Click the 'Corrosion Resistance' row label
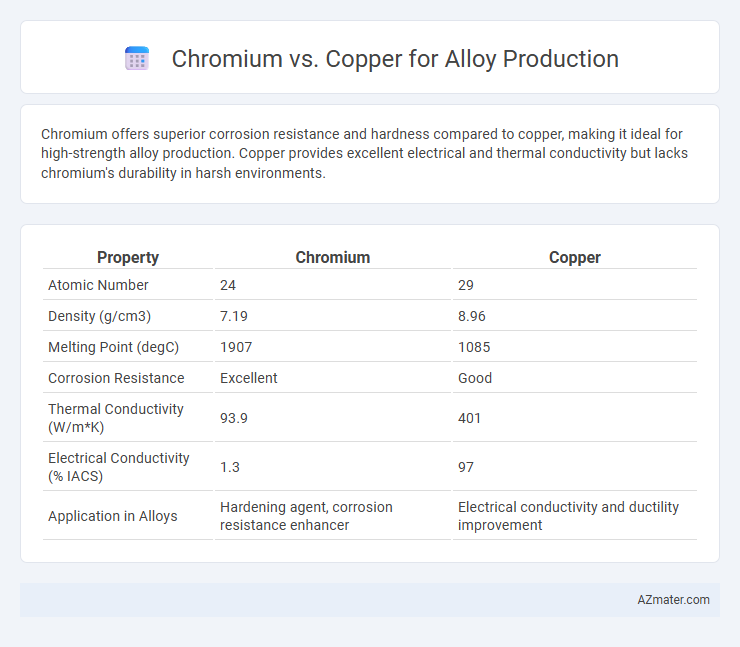740x647 pixels. (116, 378)
